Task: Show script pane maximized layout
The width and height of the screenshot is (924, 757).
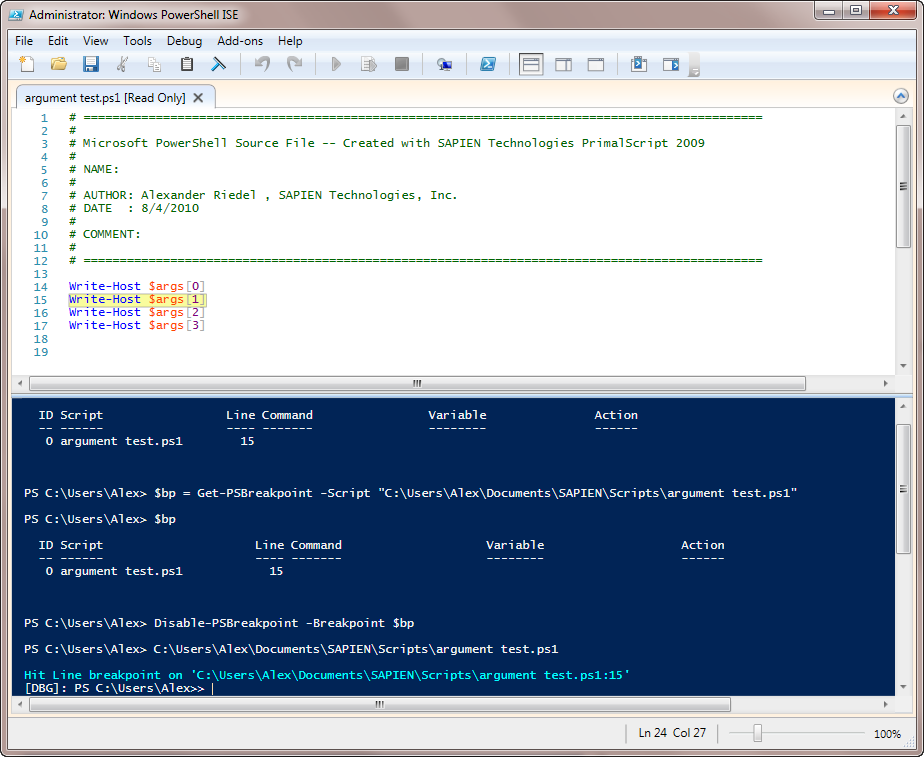Action: point(596,64)
